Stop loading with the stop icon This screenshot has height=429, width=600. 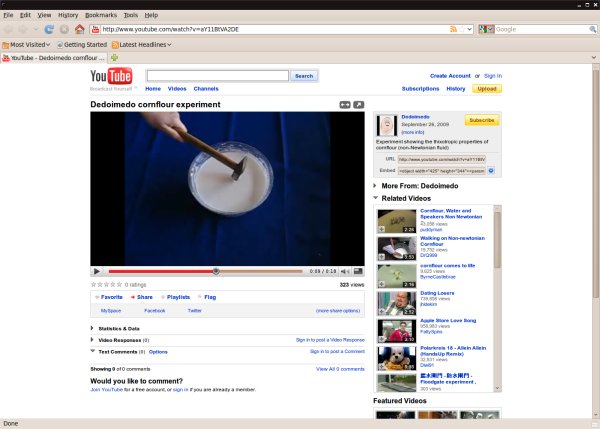64,29
